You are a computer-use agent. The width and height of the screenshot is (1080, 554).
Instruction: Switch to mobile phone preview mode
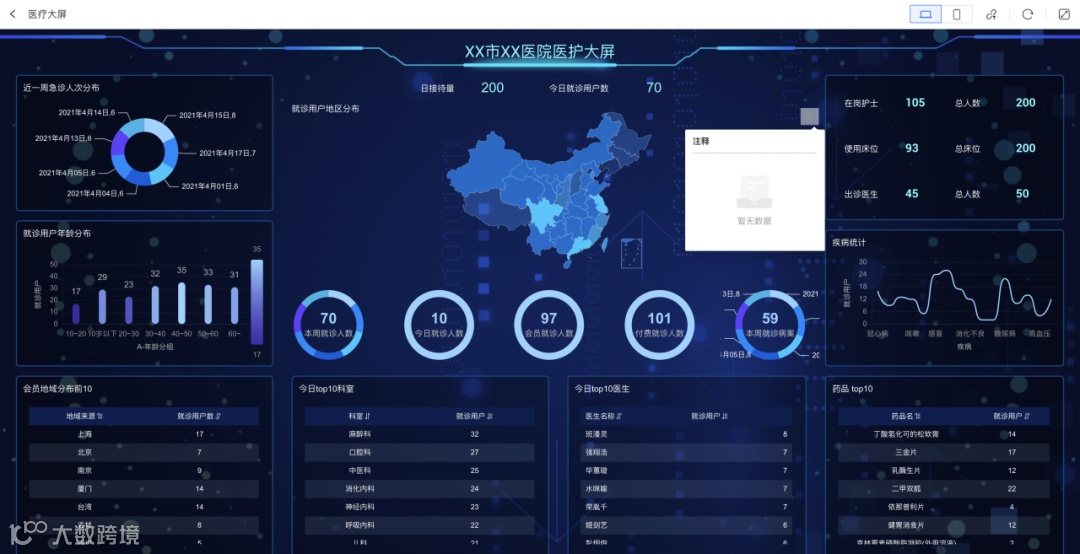[957, 14]
